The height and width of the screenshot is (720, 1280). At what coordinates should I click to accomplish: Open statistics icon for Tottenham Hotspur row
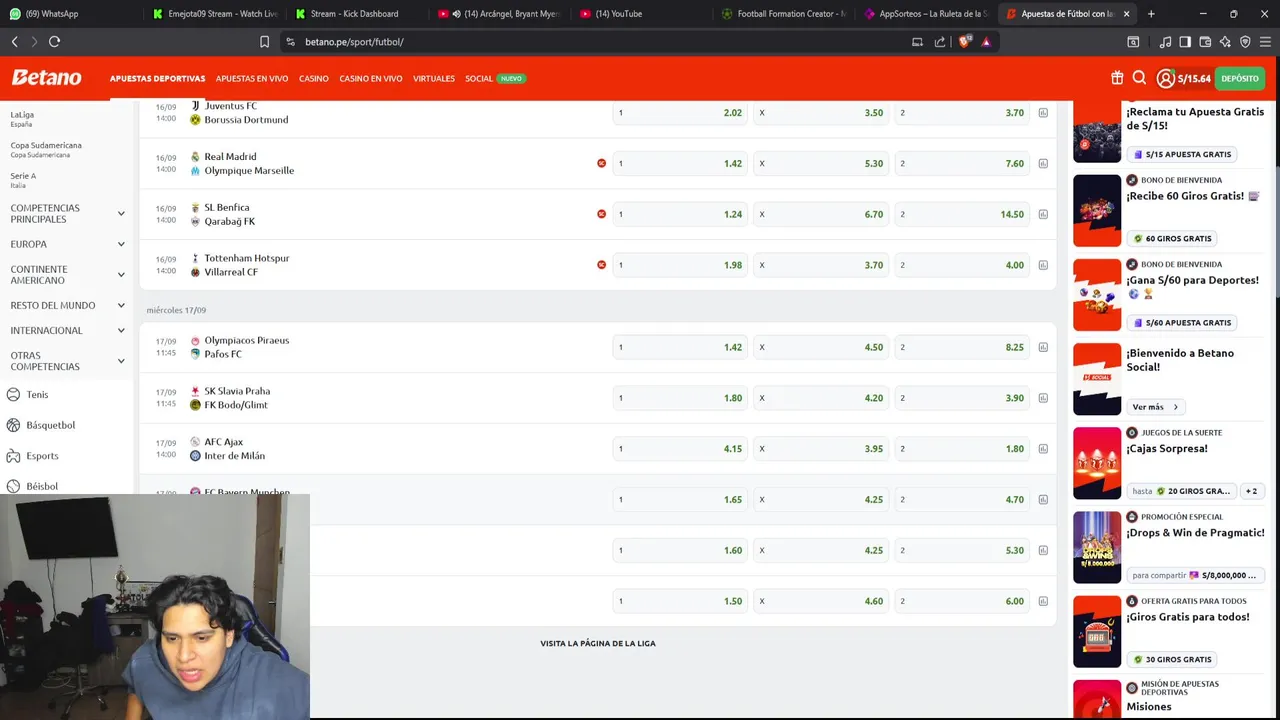tap(1043, 265)
